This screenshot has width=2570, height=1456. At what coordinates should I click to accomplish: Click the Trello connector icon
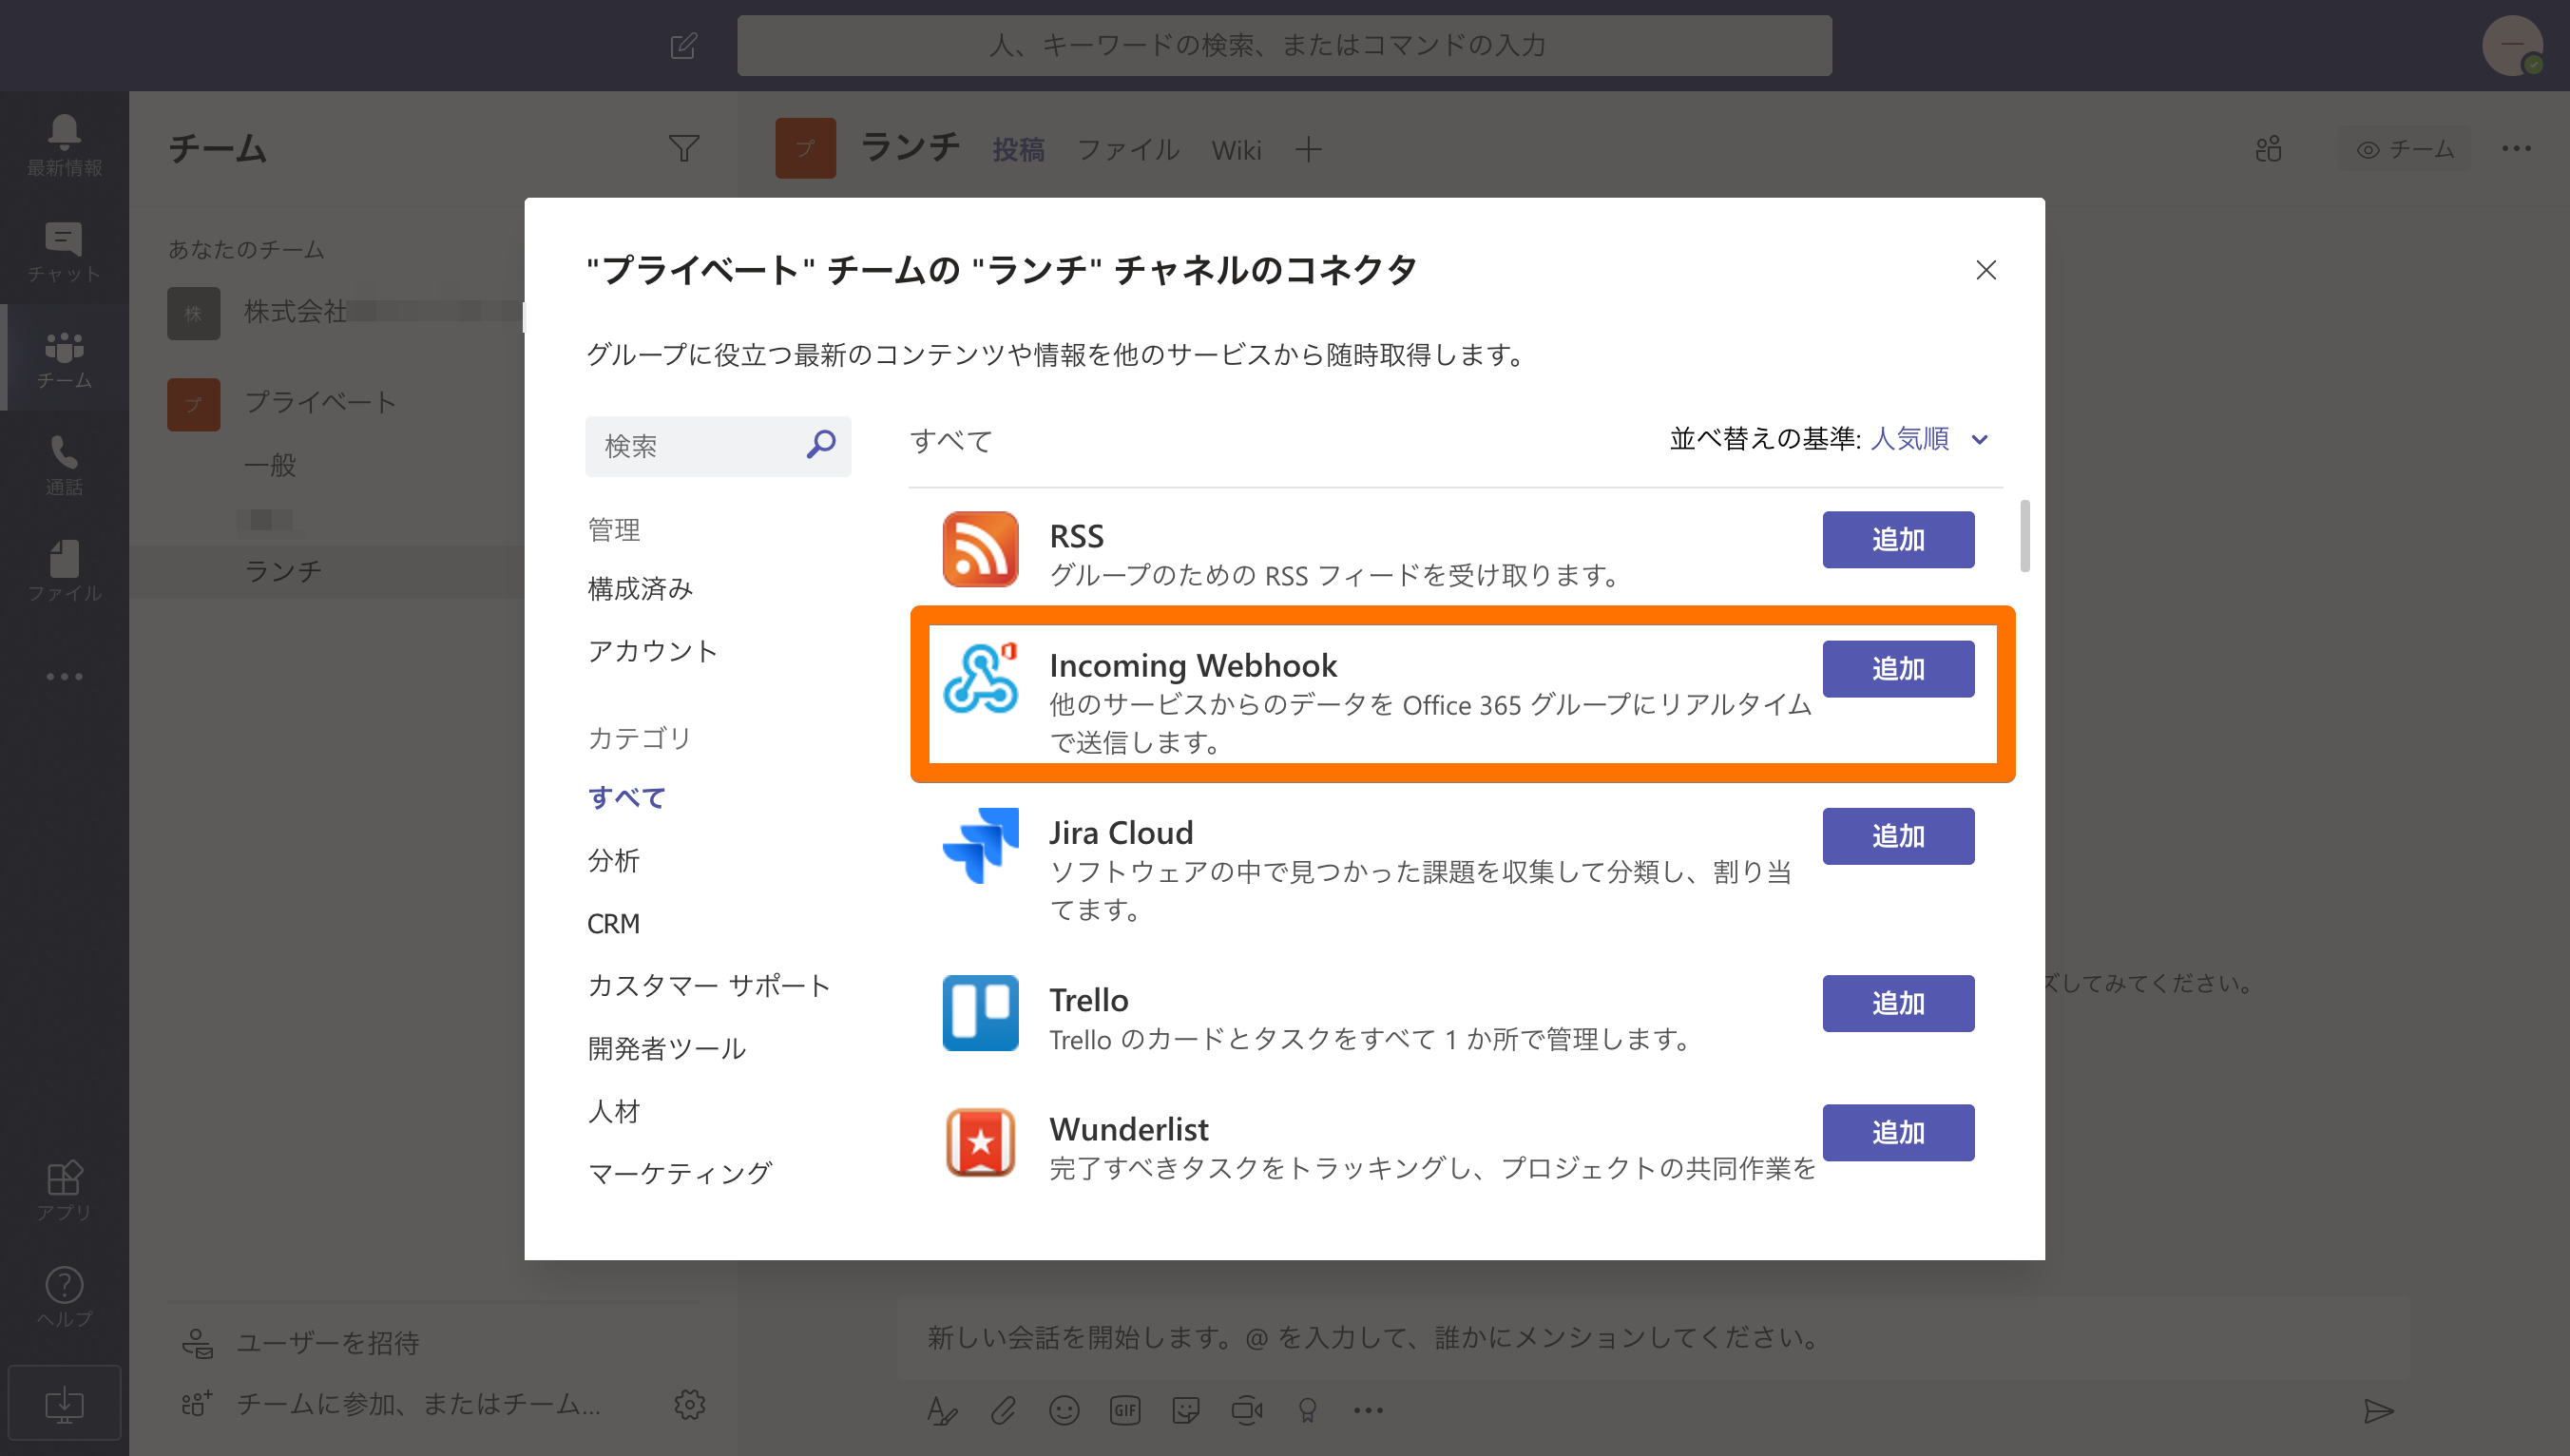[980, 1012]
